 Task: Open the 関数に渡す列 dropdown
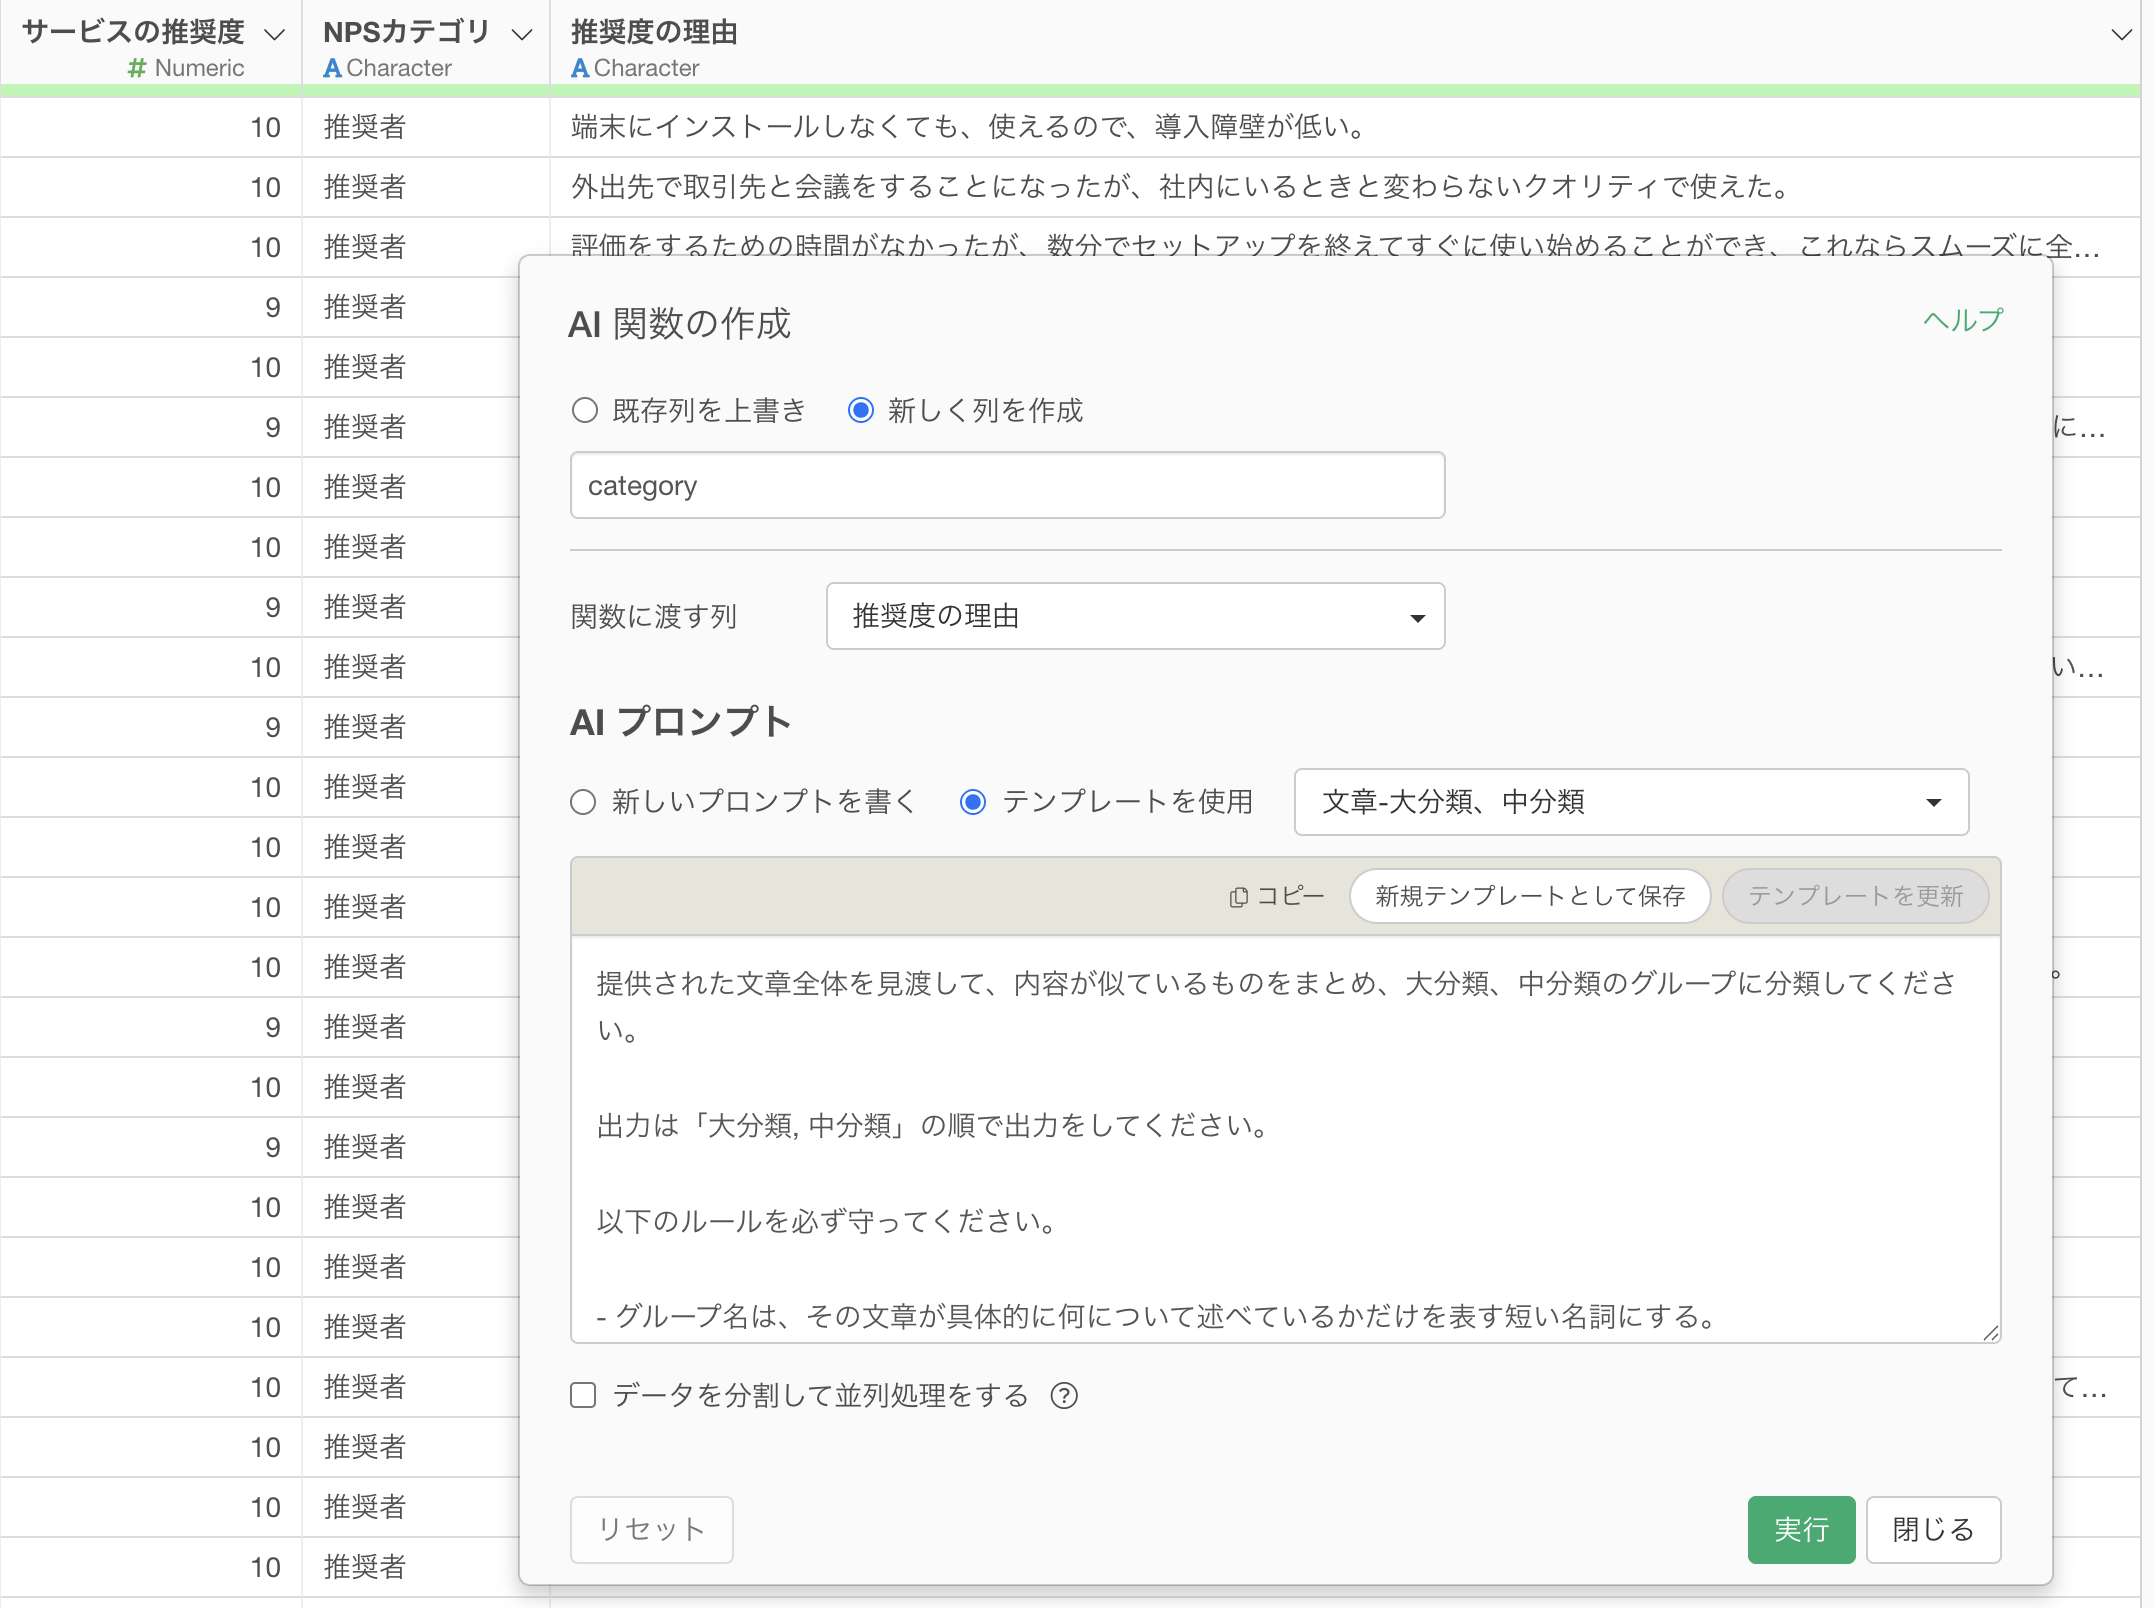click(1135, 616)
